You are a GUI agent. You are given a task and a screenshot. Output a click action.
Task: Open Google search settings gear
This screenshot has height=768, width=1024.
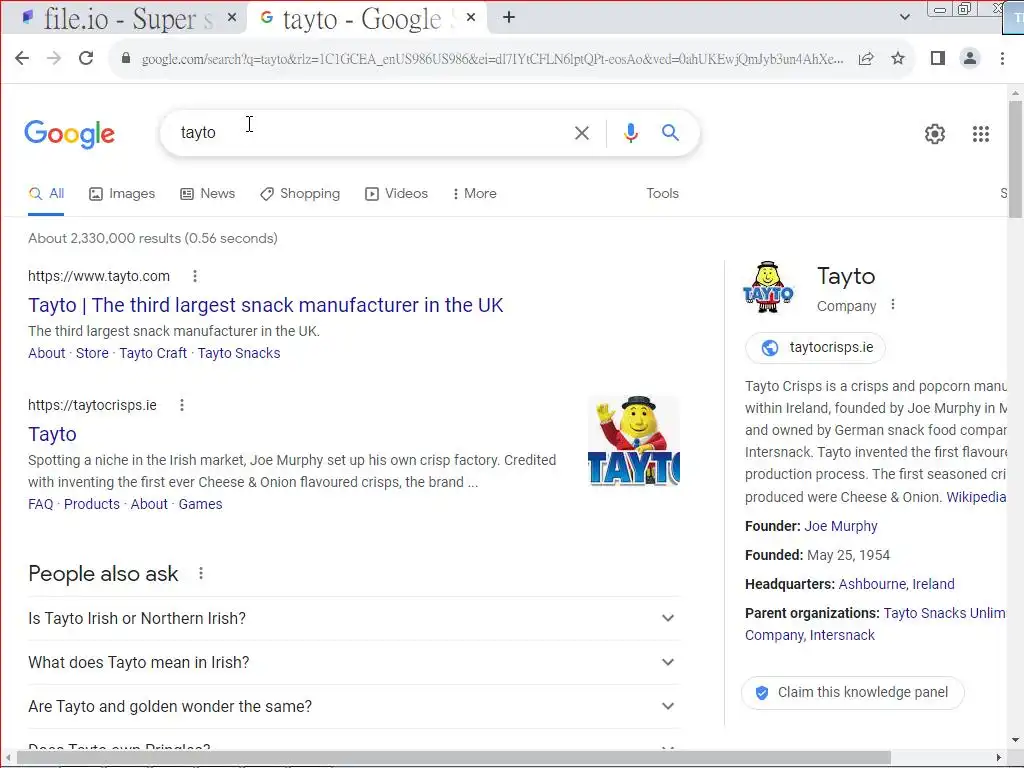pos(935,134)
